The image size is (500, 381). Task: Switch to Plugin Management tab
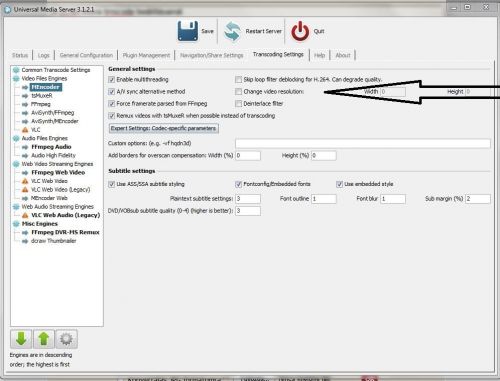(146, 55)
